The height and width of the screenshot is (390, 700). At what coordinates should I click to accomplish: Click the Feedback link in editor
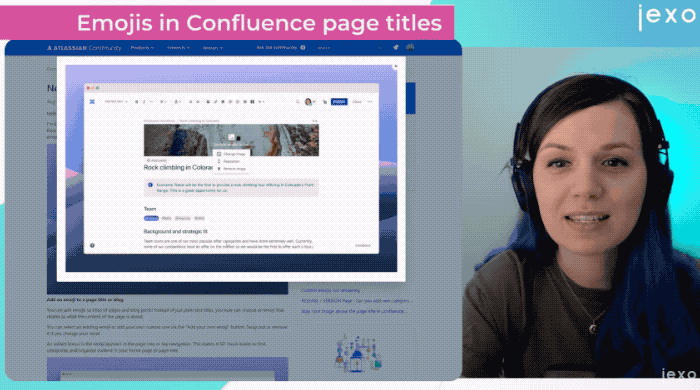[x=363, y=245]
